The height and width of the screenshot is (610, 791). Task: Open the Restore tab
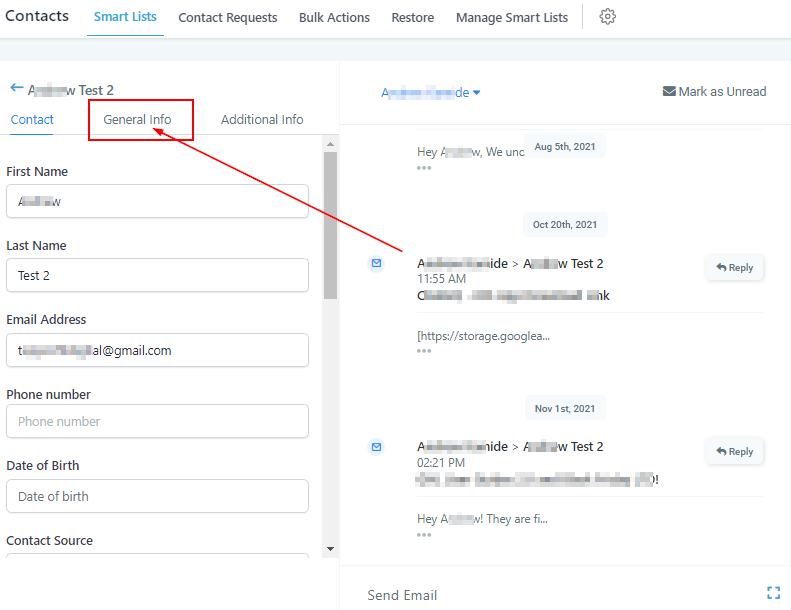(412, 17)
